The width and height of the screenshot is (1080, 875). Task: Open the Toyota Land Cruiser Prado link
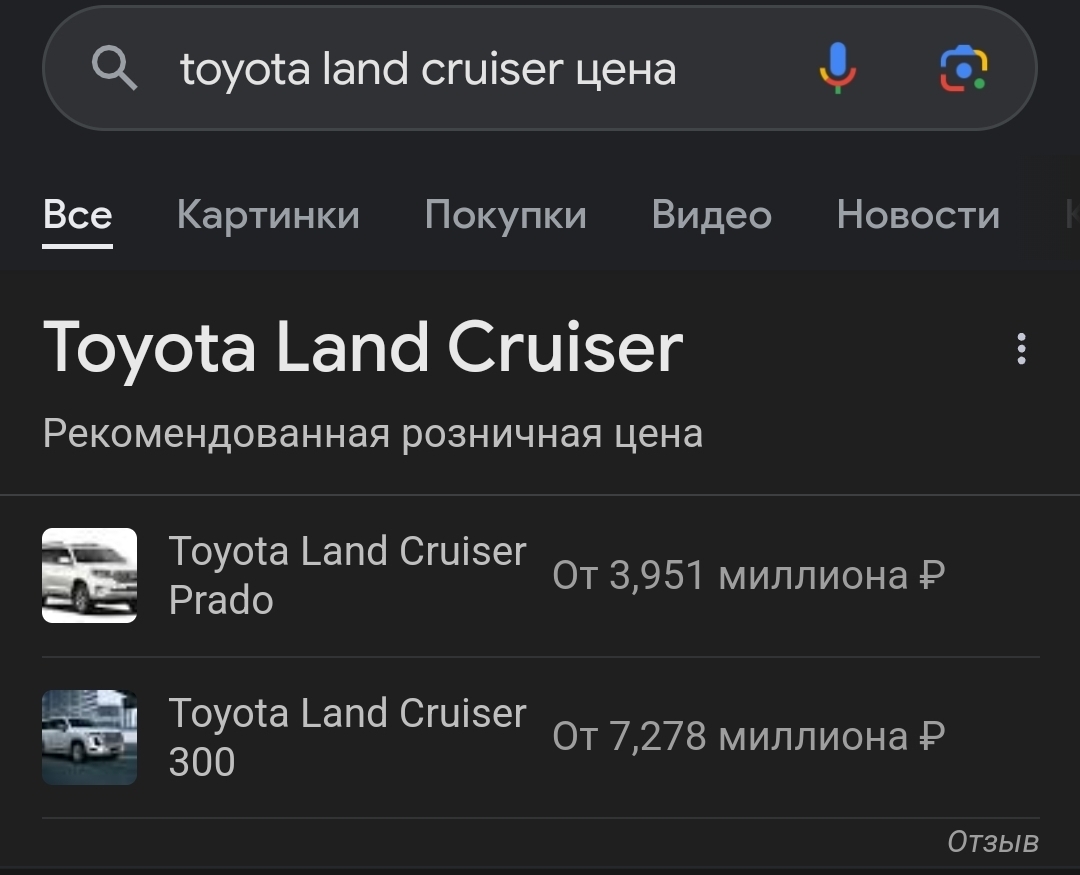tap(346, 575)
